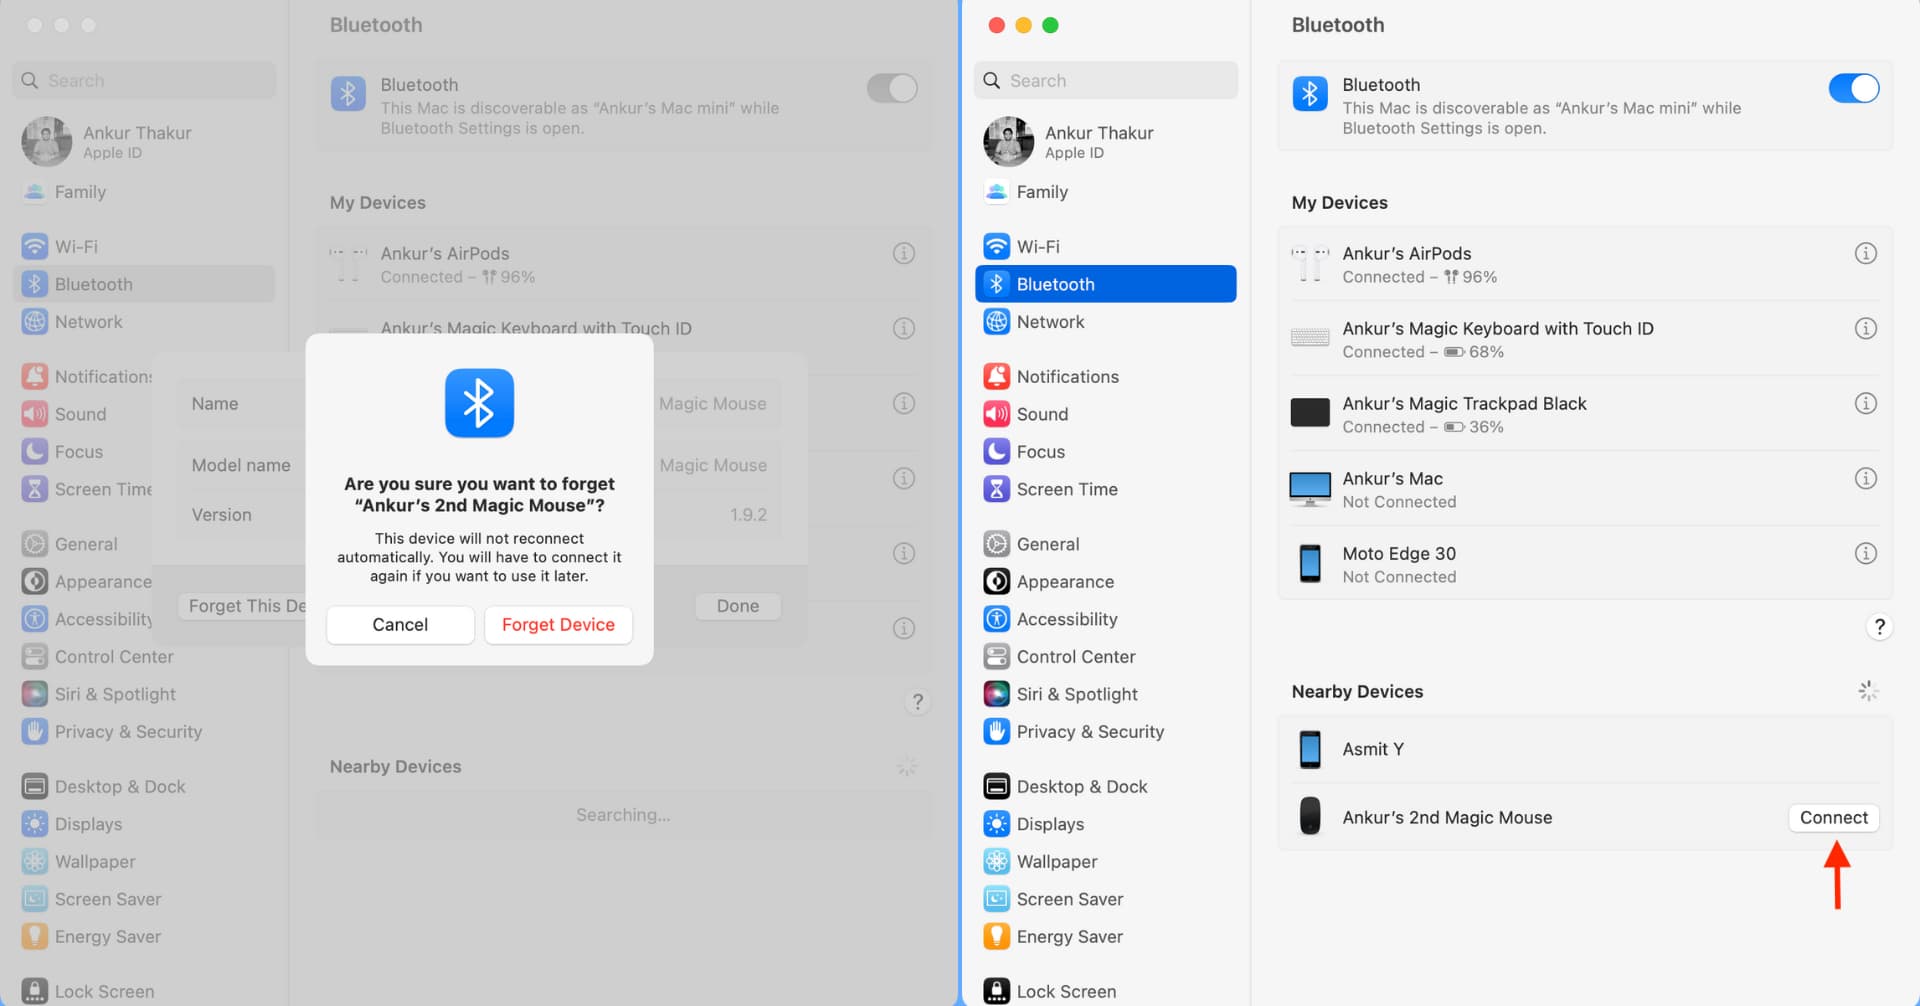Select Wi-Fi in left window sidebar
Screen dimensions: 1920x1006
point(144,246)
